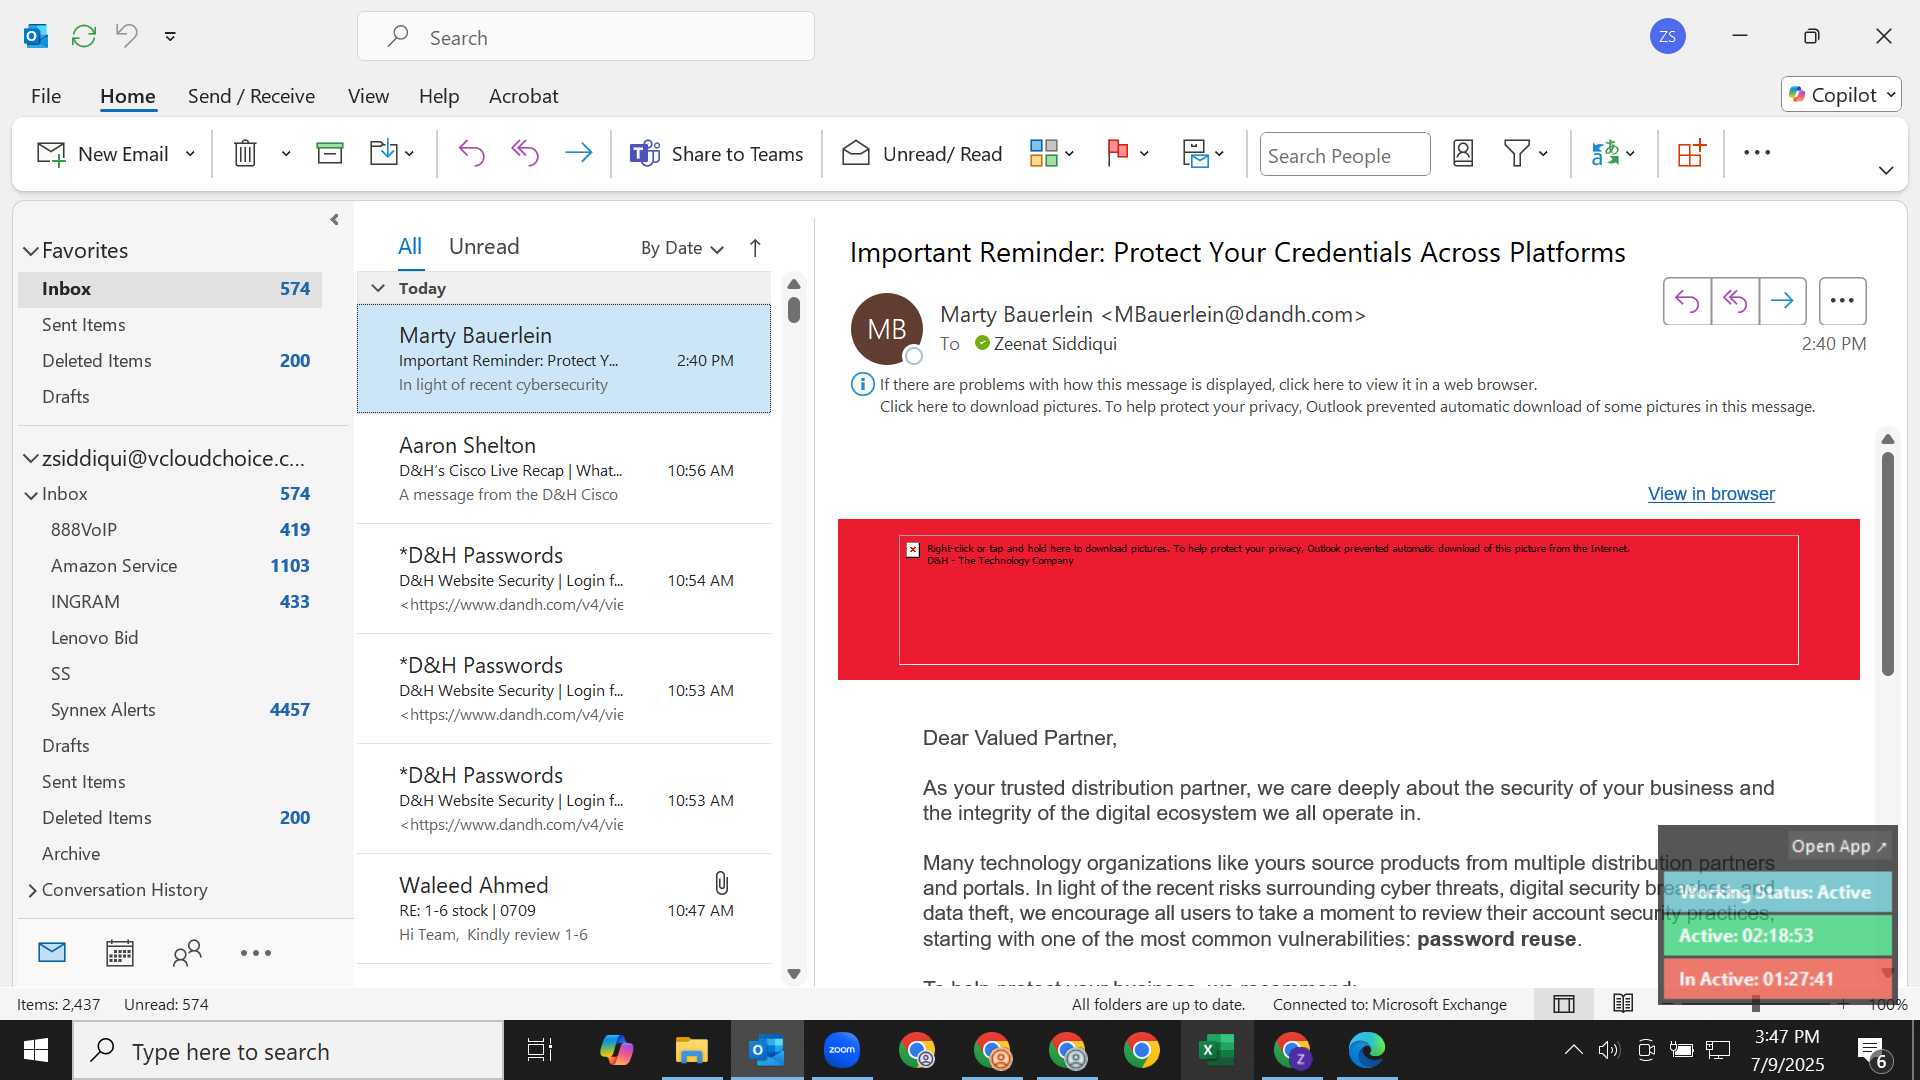
Task: Open the New Email dropdown arrow
Action: click(x=190, y=154)
